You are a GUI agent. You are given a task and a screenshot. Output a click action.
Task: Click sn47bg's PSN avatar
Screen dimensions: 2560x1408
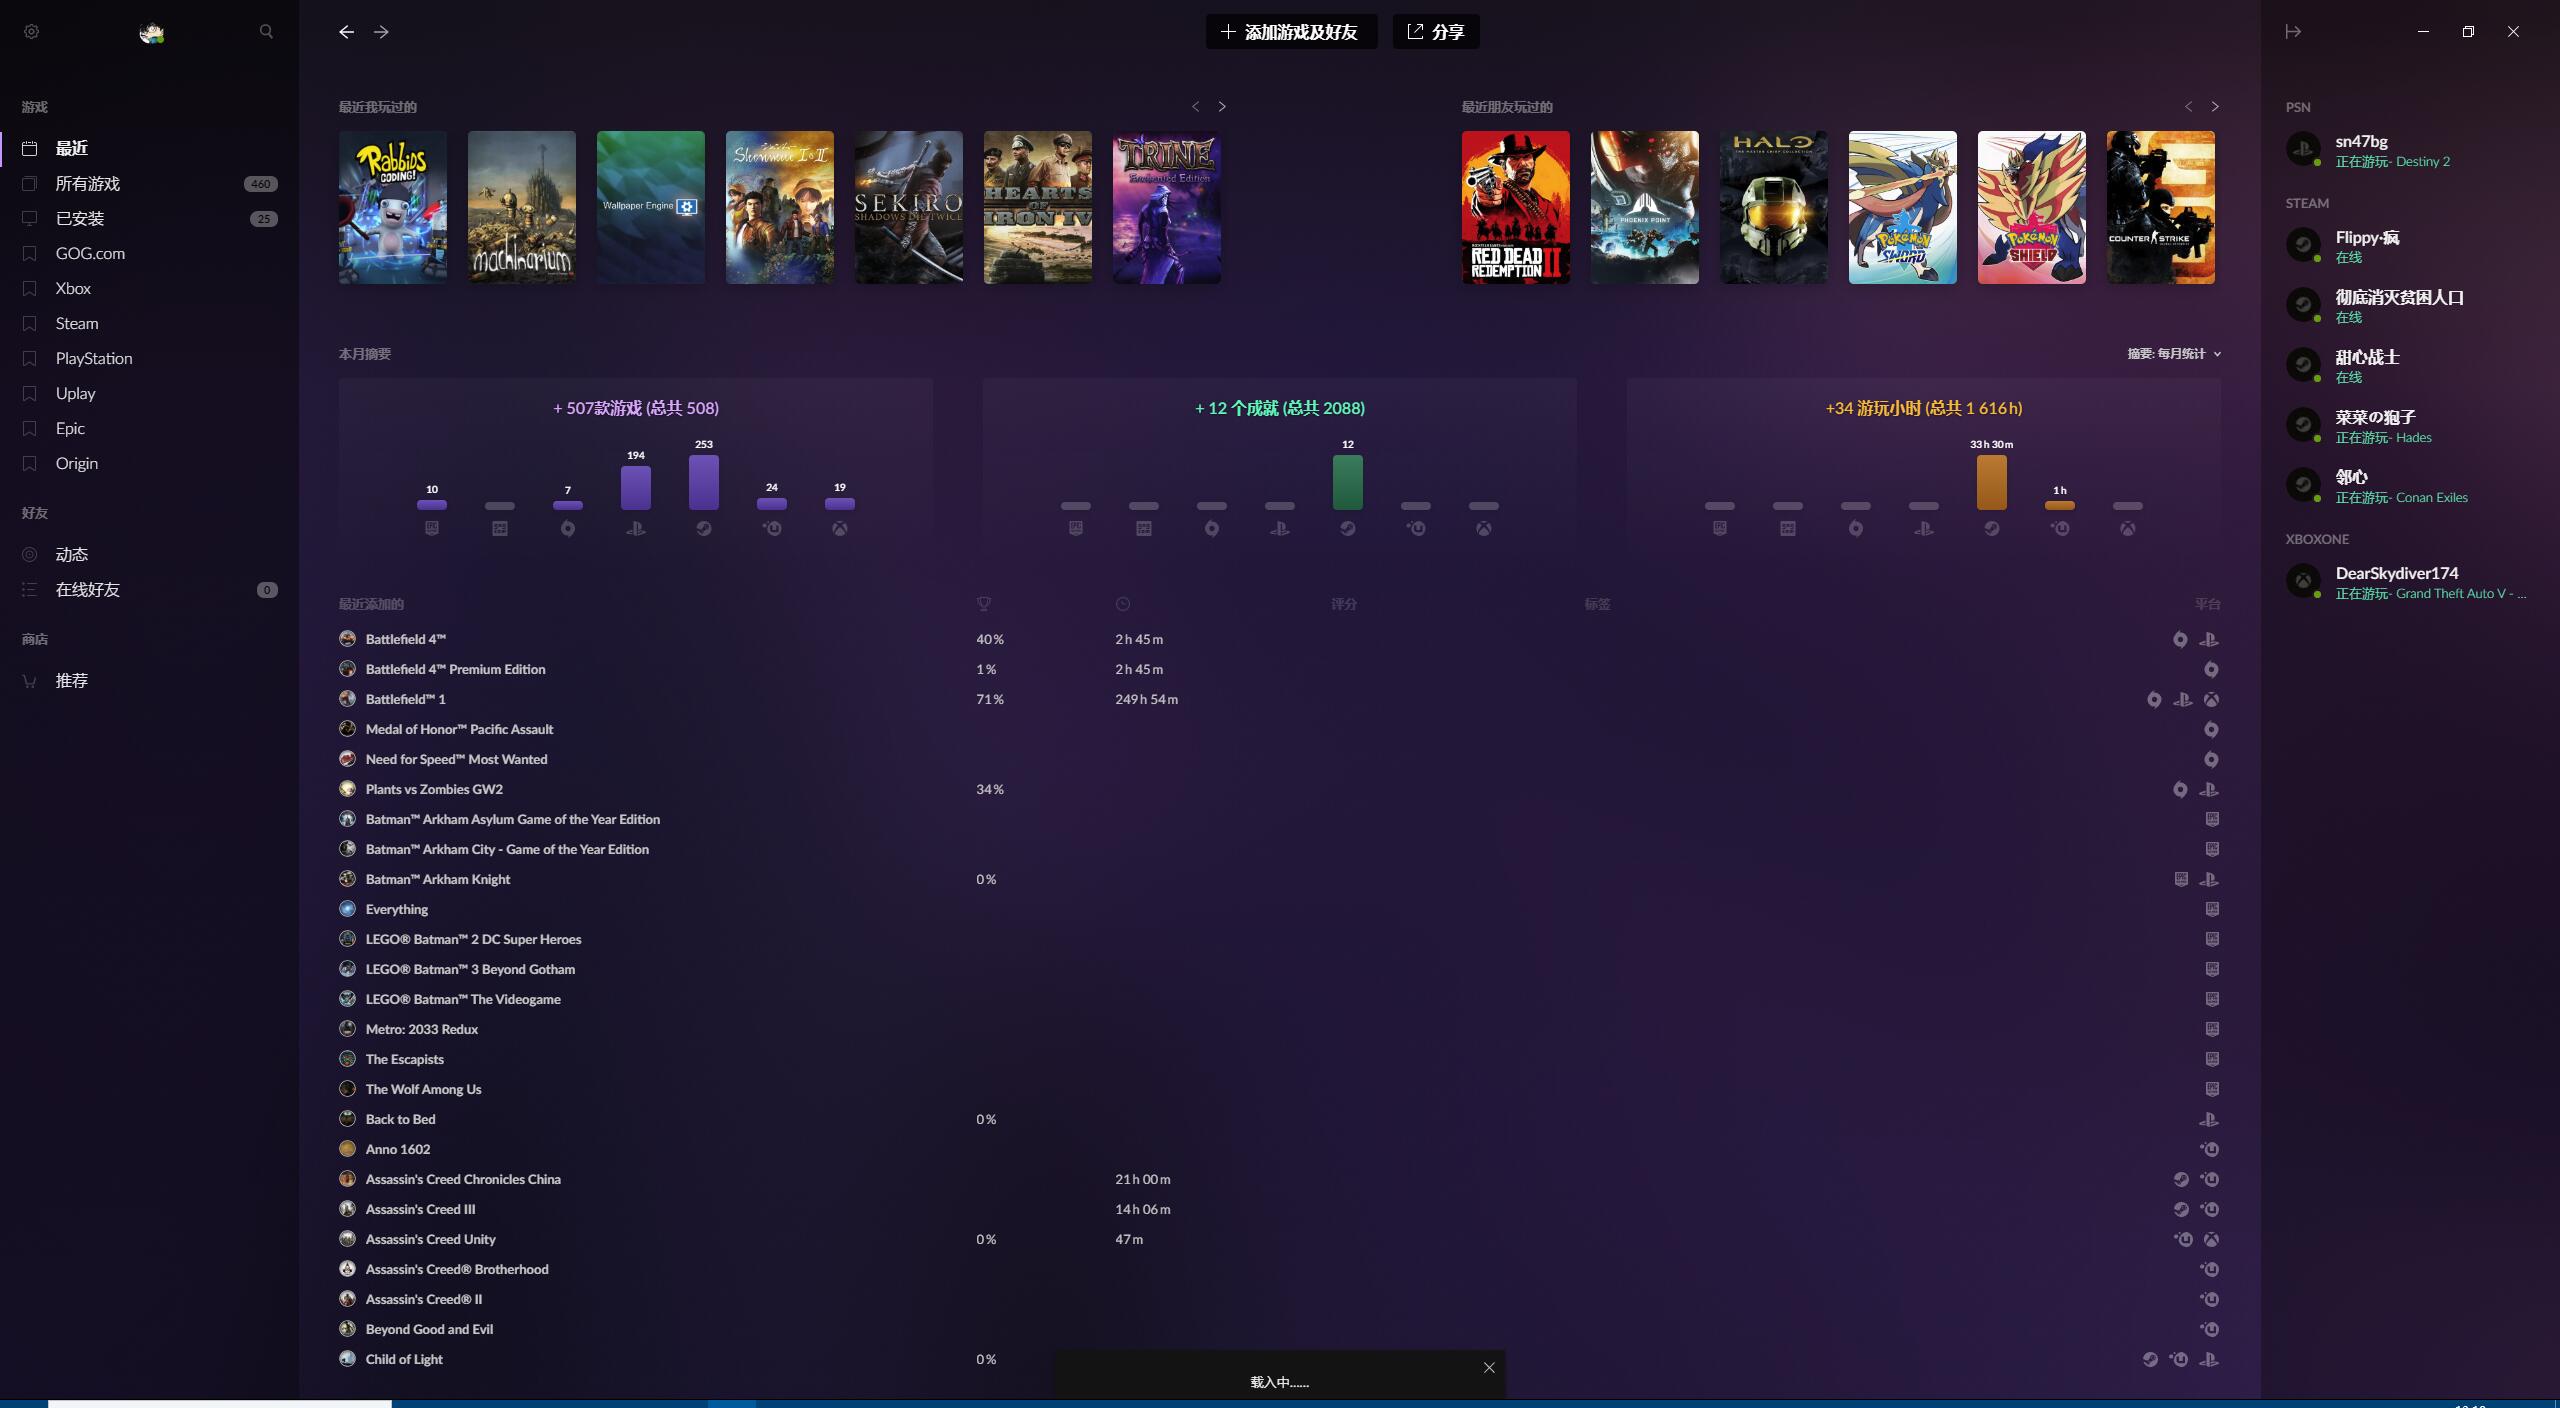click(2303, 150)
